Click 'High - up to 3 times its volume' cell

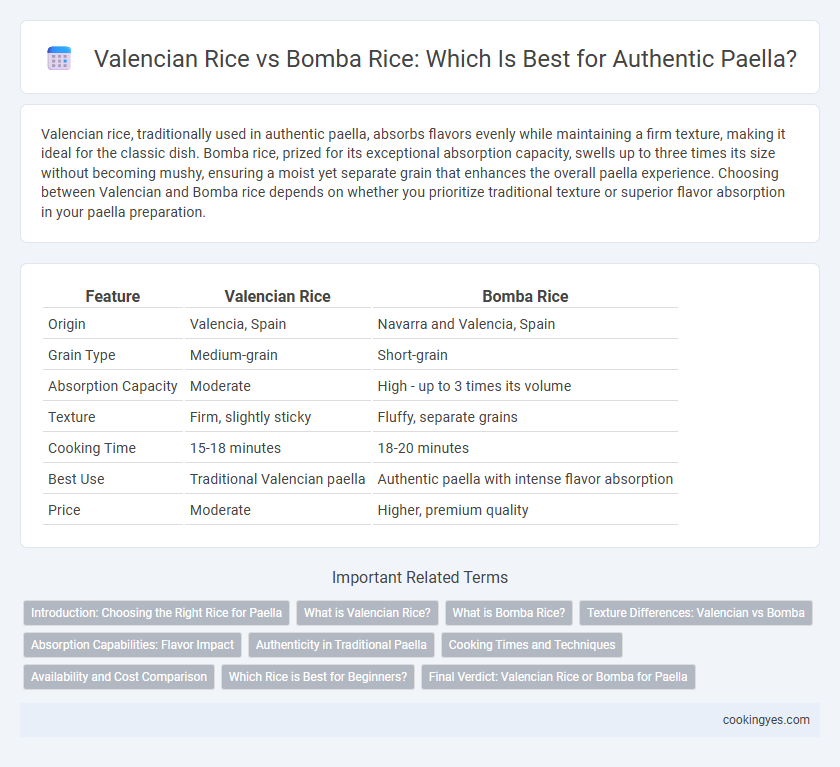pyautogui.click(x=474, y=386)
